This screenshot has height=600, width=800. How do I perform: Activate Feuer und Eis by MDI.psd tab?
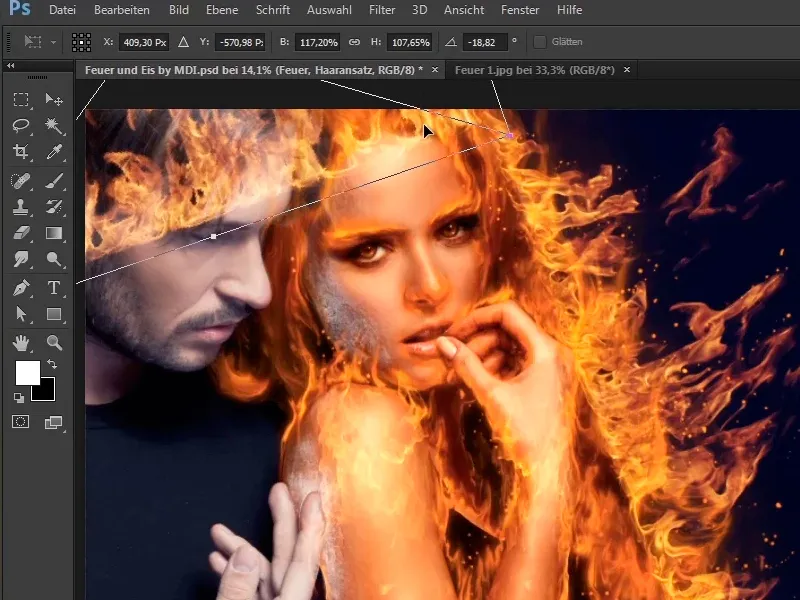coord(254,70)
